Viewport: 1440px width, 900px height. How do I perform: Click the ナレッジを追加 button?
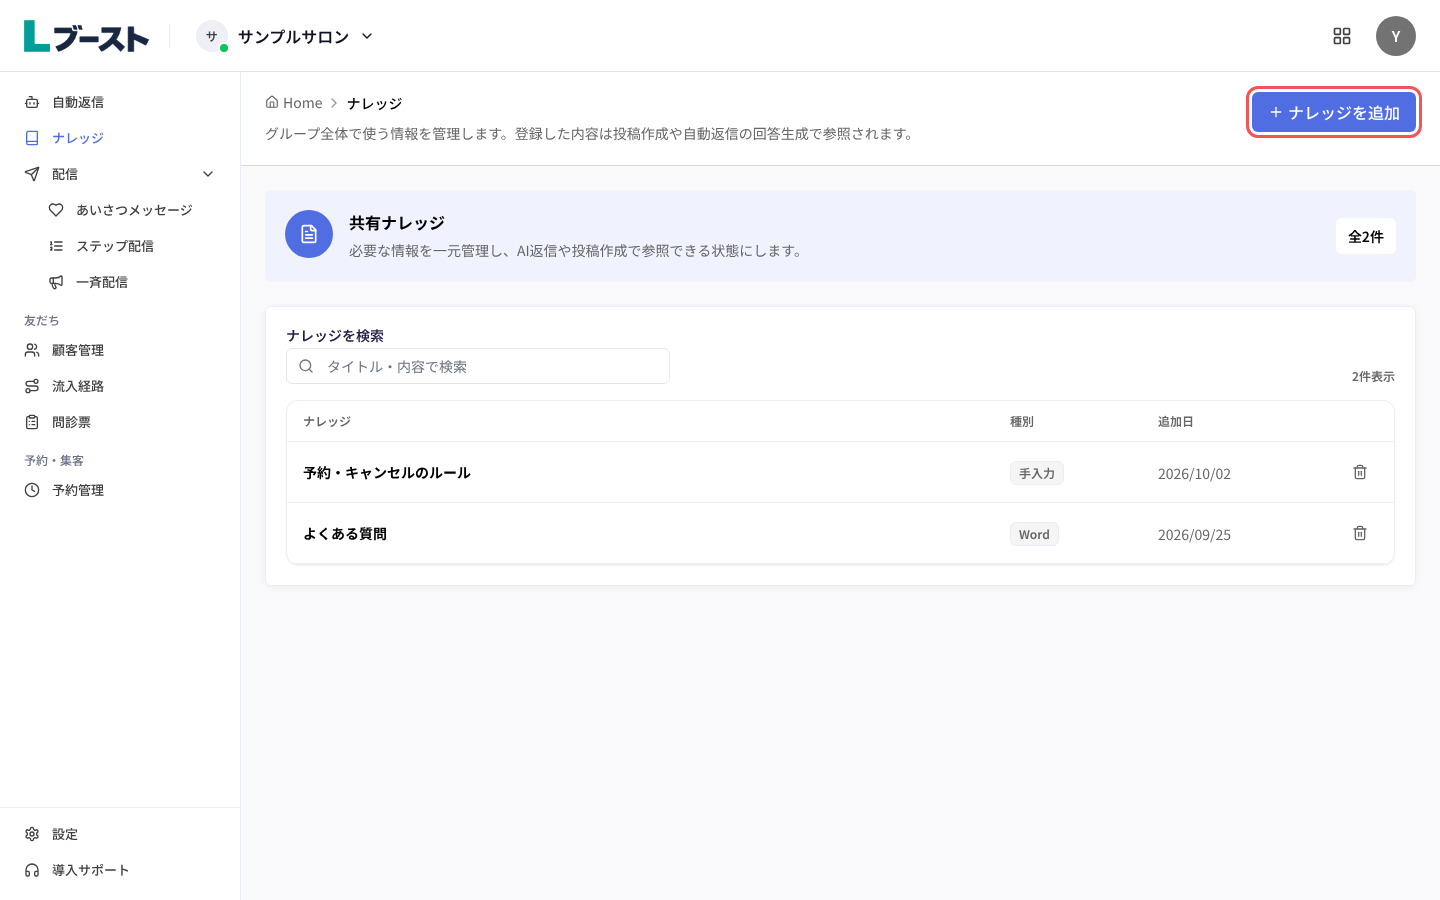coord(1334,112)
